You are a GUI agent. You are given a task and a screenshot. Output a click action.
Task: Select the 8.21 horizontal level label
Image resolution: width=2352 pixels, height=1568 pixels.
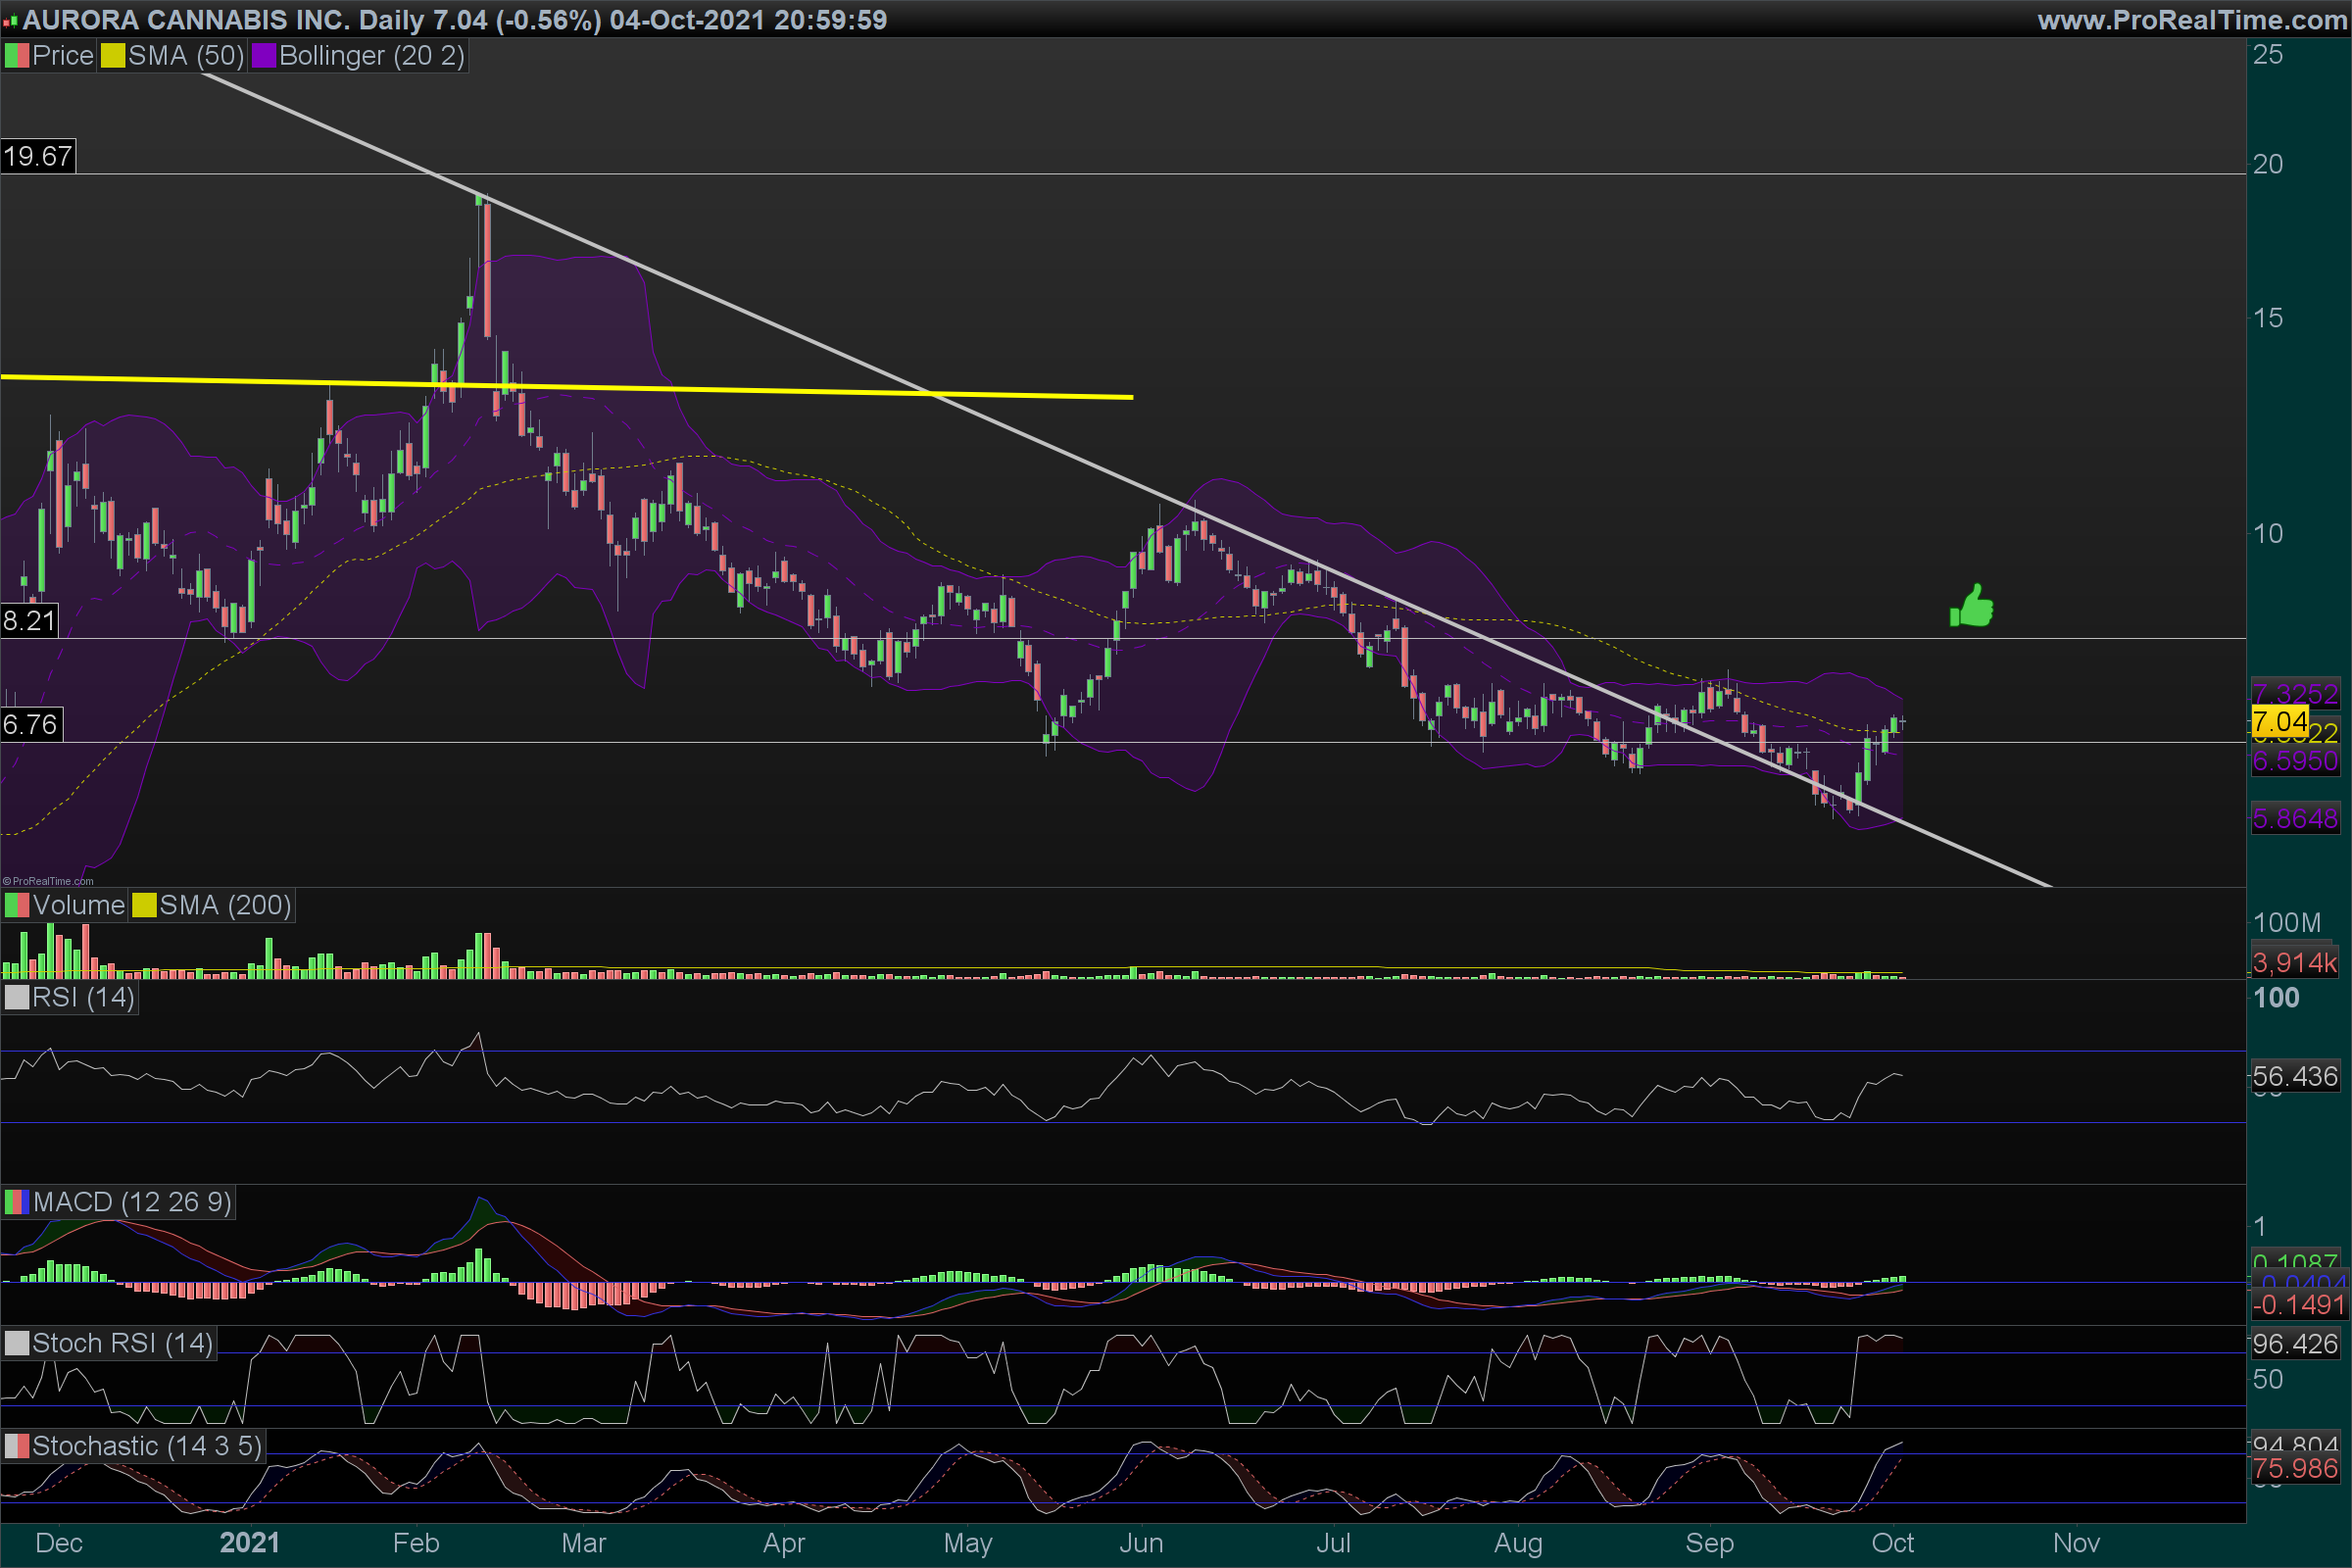tap(29, 621)
